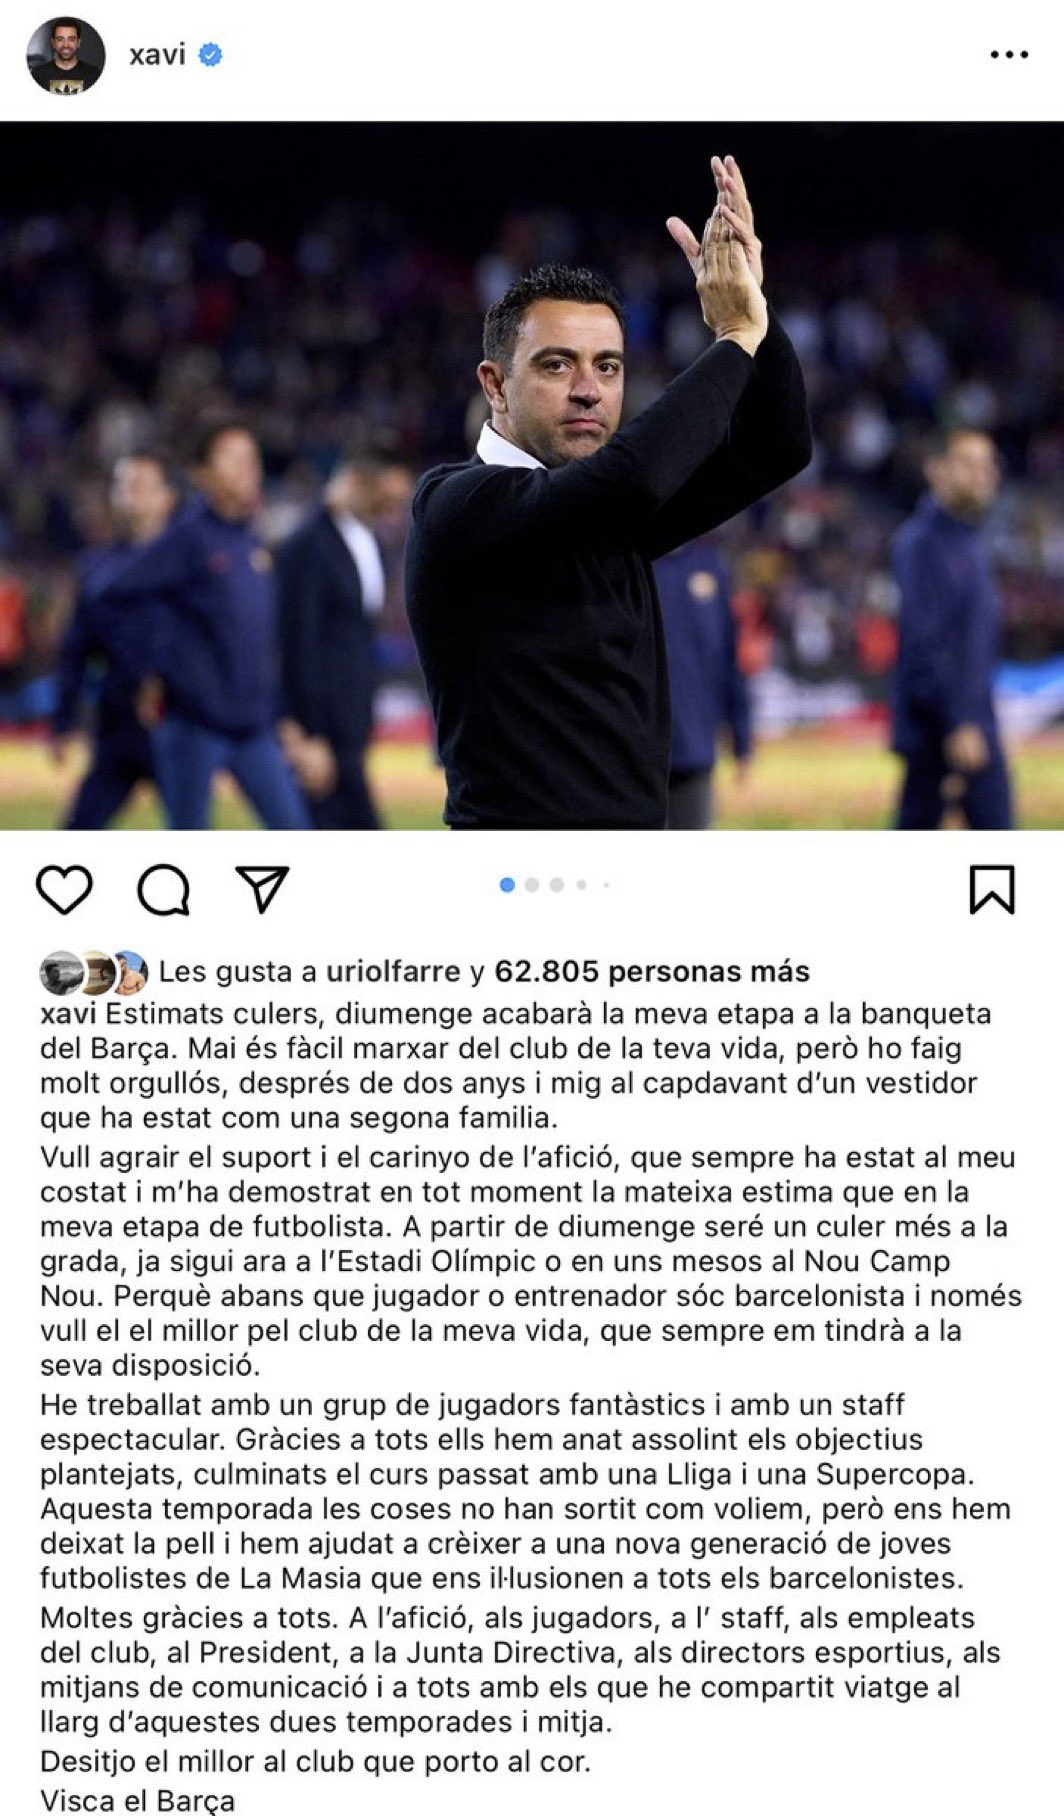
Task: Tap the liker avatars beside Les gusta
Action: (x=94, y=971)
